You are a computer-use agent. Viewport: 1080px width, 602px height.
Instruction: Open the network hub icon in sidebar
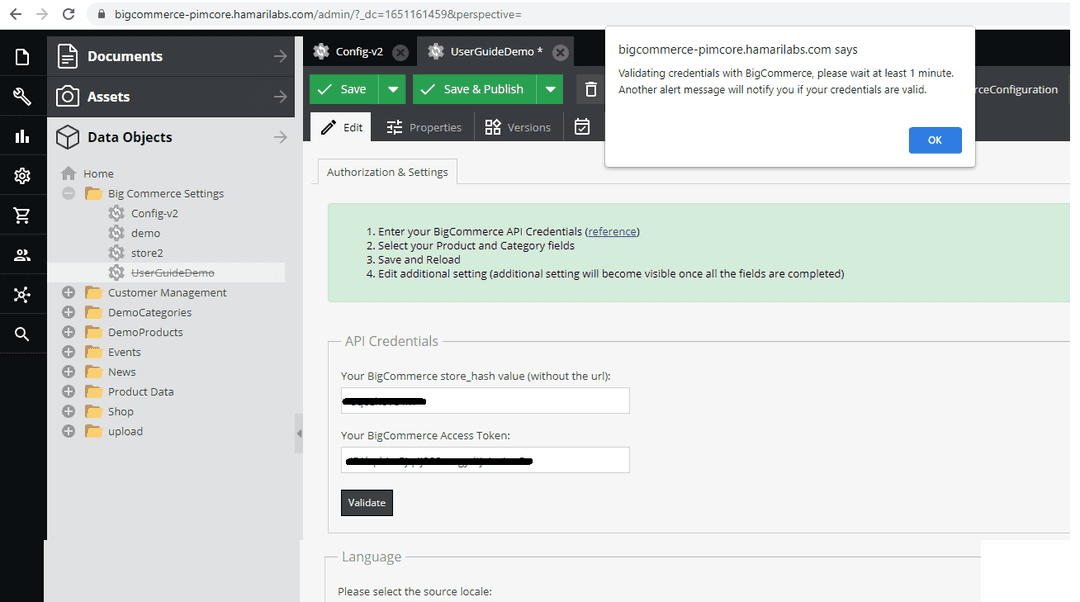[x=22, y=295]
